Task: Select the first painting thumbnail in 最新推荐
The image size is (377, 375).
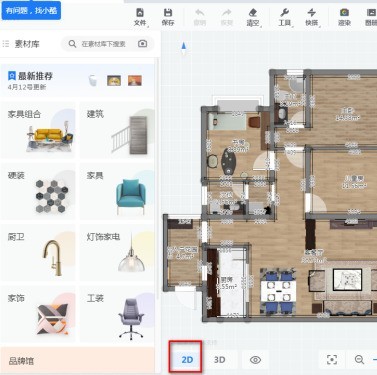Action: pos(114,80)
